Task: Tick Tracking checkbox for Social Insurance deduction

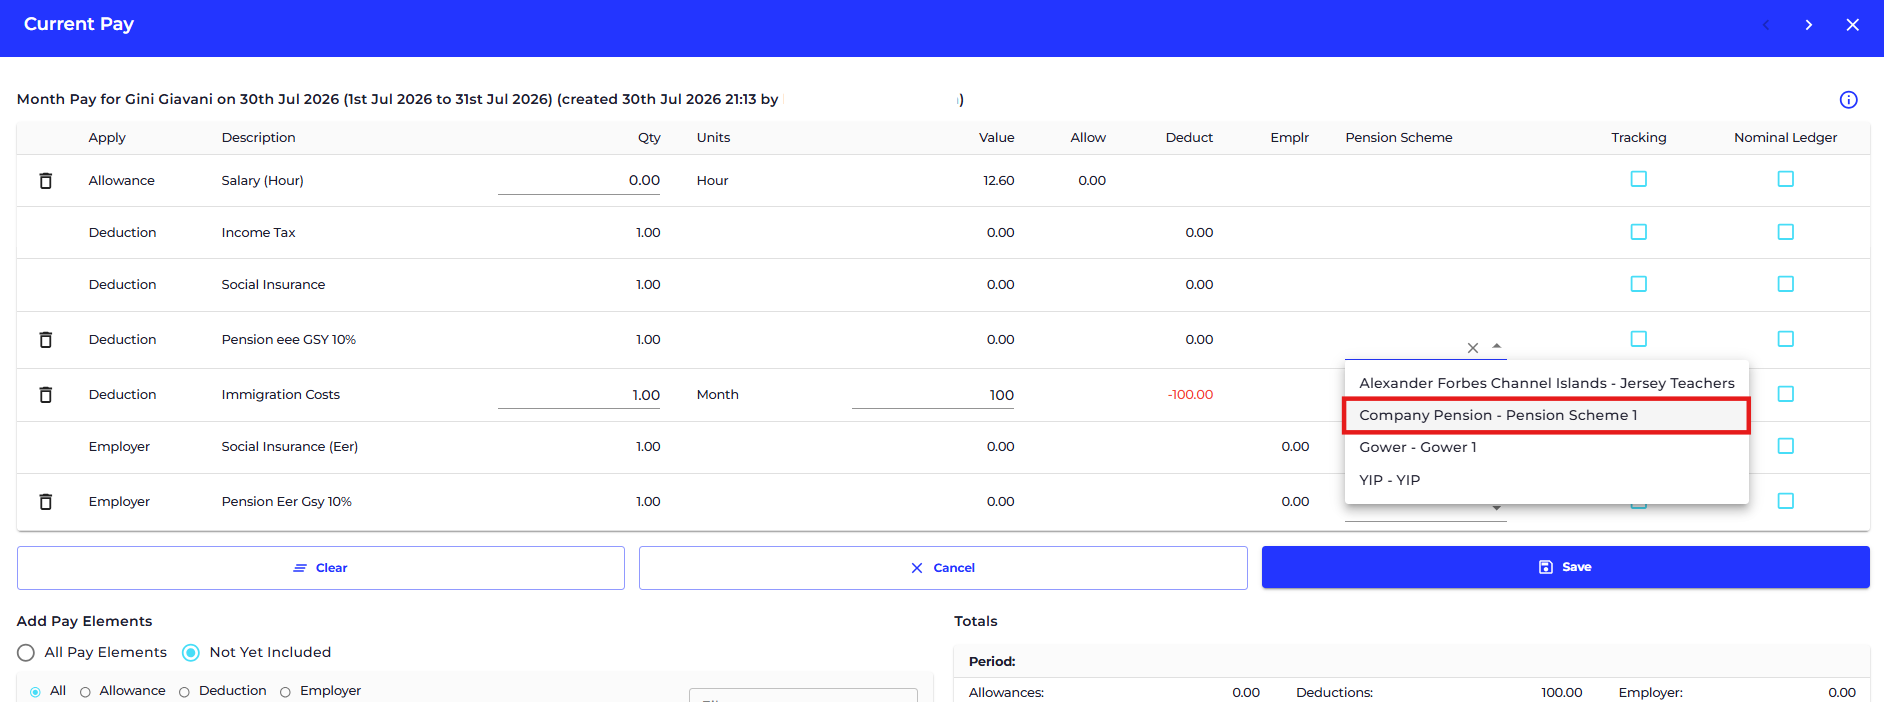Action: (x=1638, y=284)
